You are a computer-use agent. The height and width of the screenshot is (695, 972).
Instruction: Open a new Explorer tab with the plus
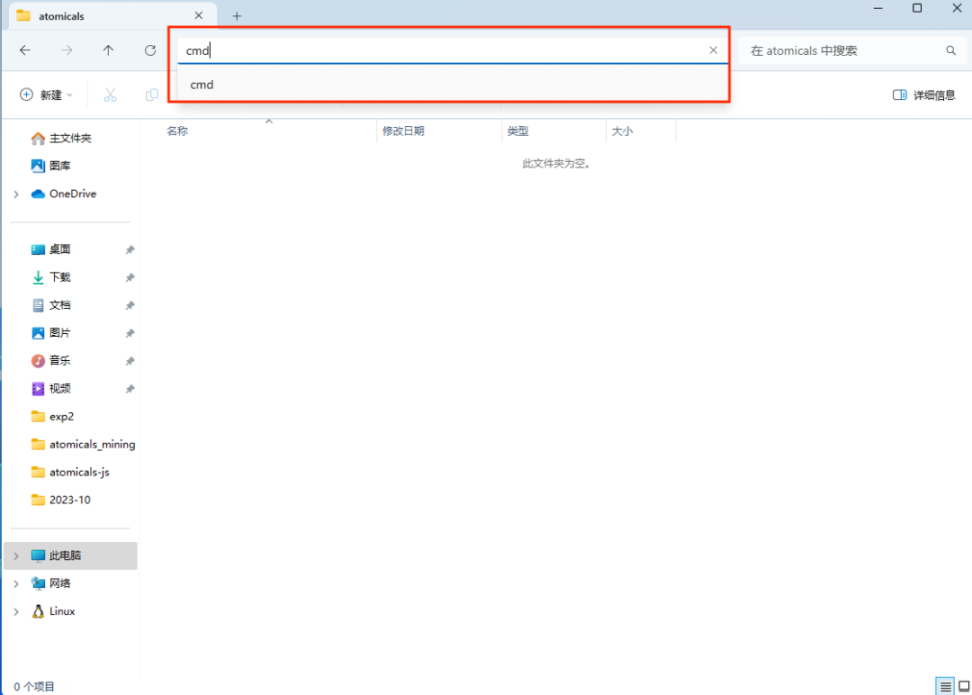(x=236, y=16)
